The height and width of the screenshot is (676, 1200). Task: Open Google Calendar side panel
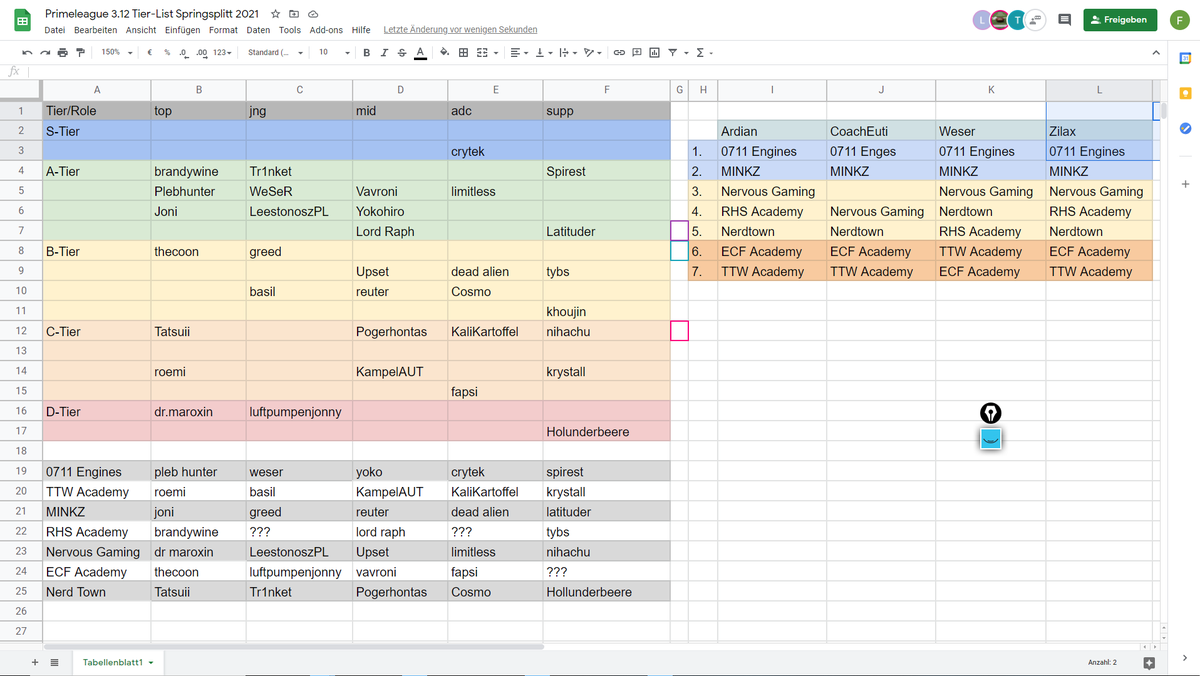pos(1185,59)
